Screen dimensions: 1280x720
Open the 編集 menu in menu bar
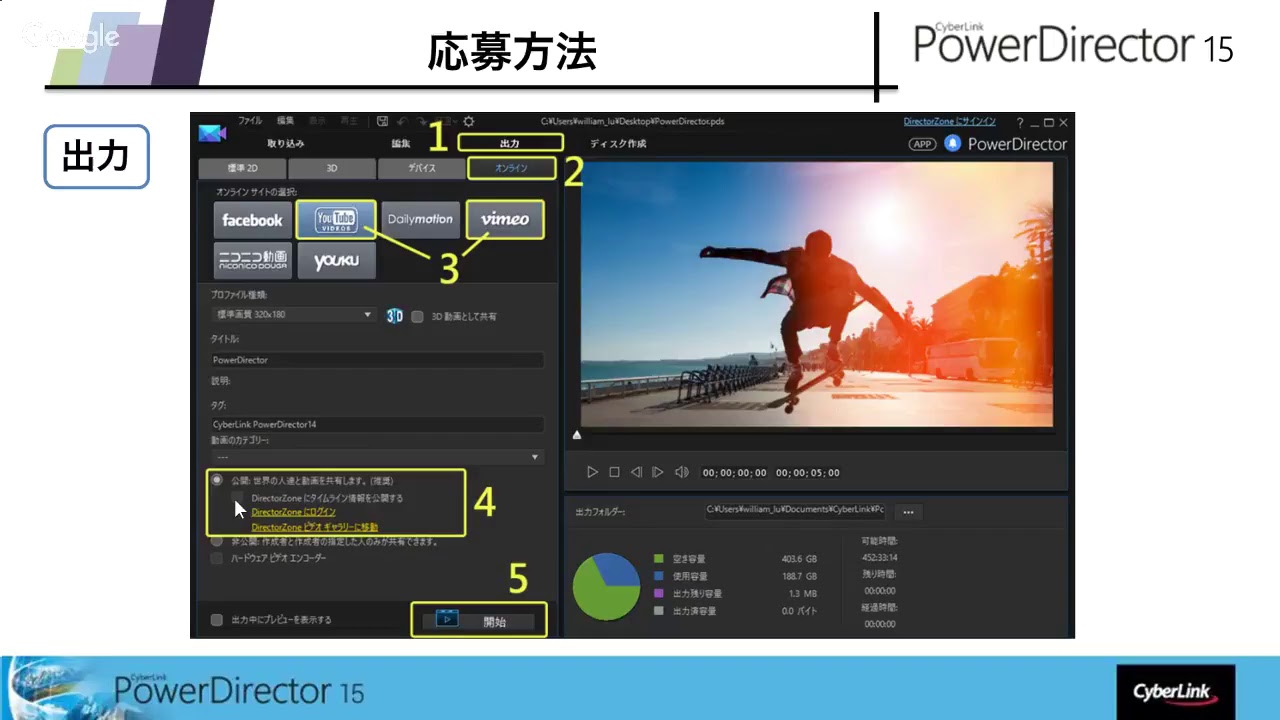[x=286, y=121]
